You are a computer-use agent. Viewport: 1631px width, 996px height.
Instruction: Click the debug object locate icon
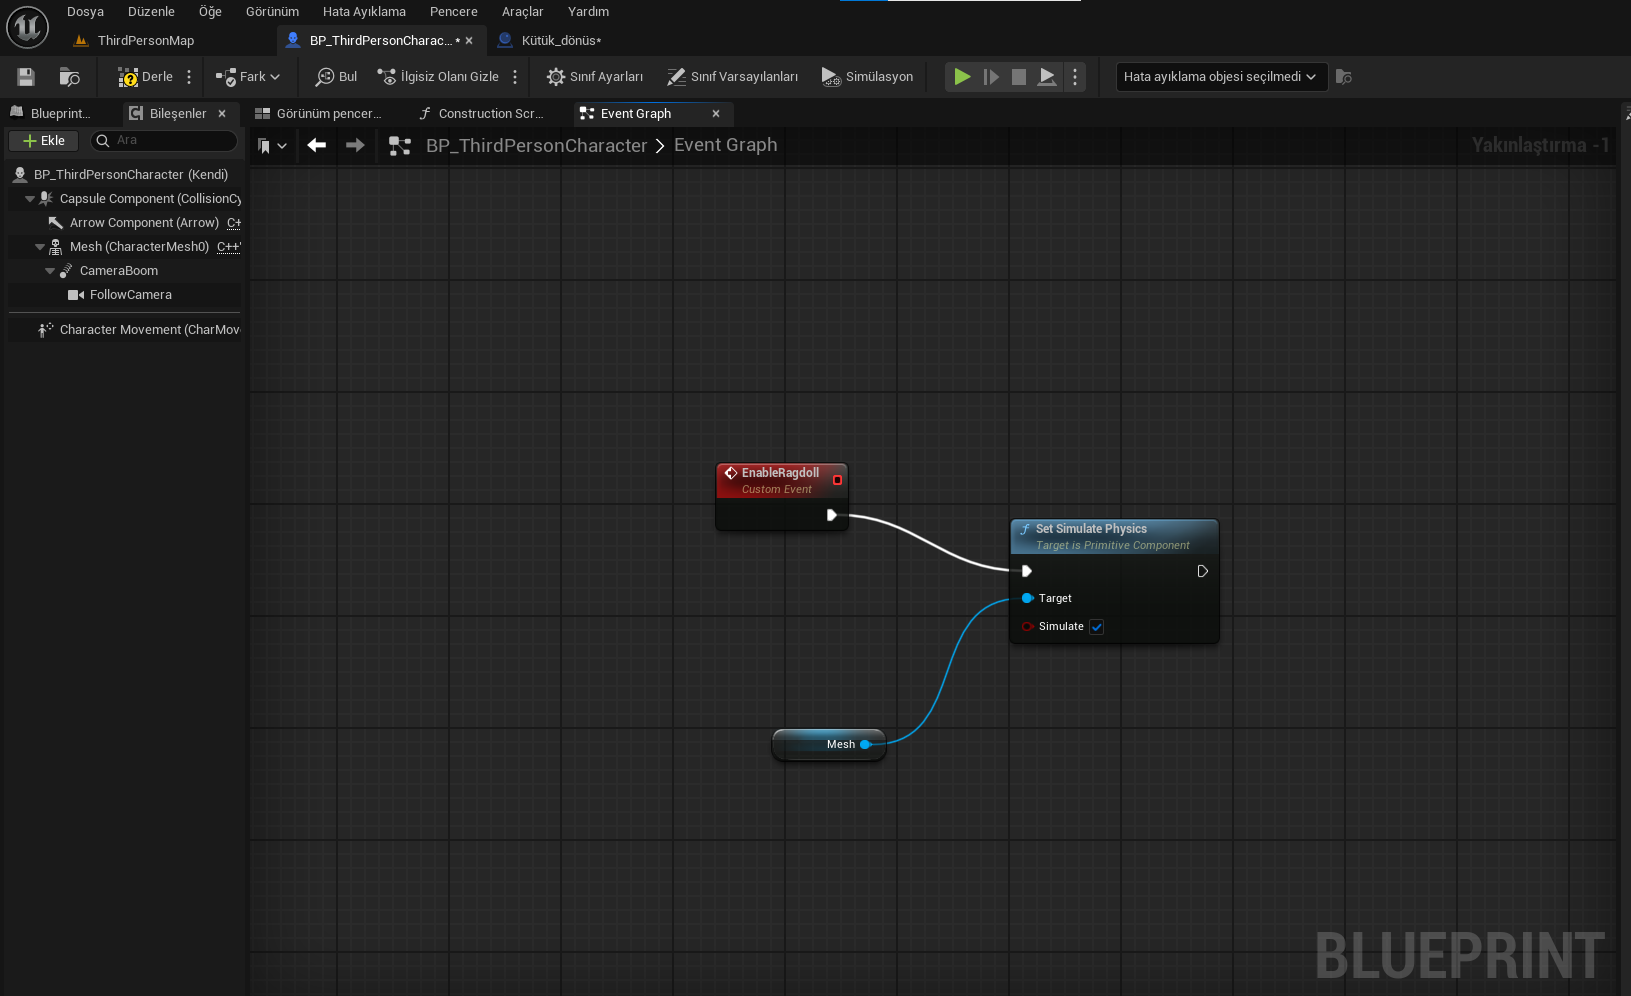1344,77
